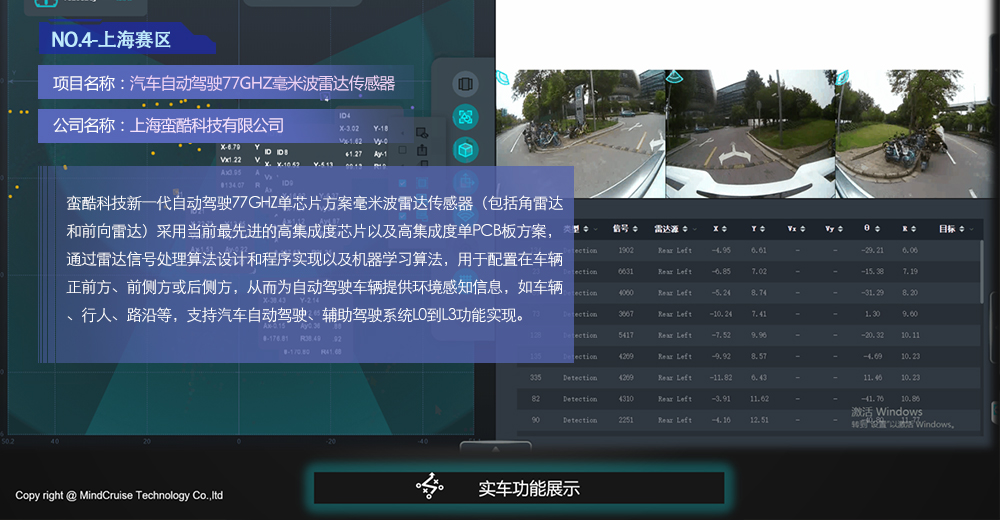The image size is (1000, 520).
Task: Select the table row with signal 1902
Action: [749, 250]
